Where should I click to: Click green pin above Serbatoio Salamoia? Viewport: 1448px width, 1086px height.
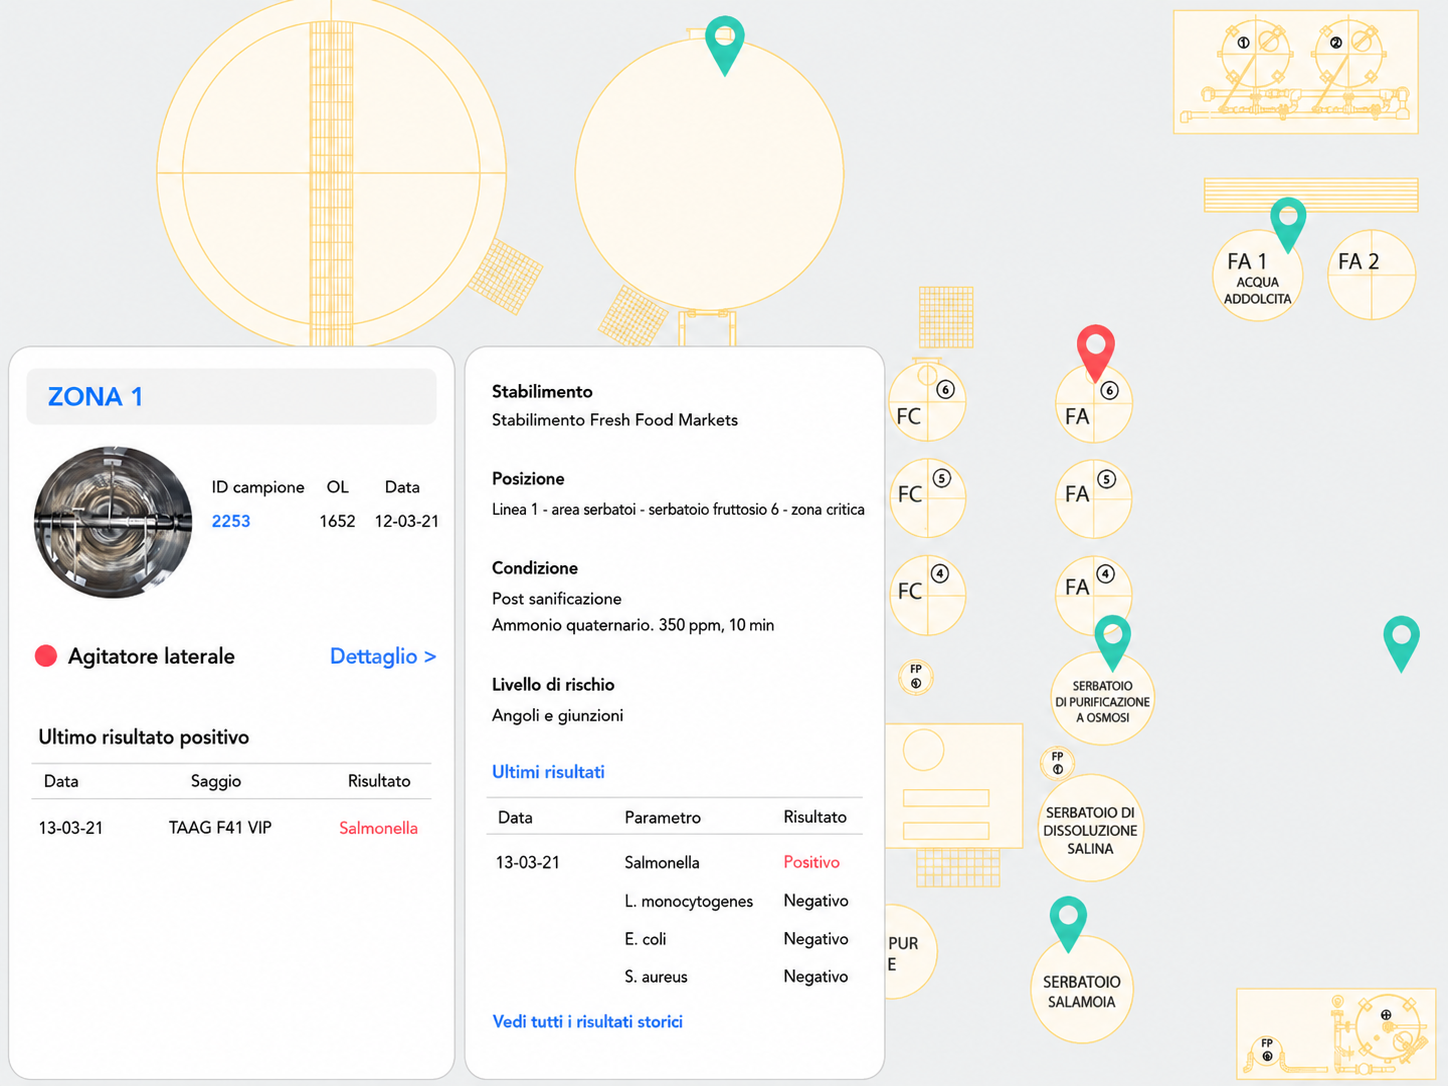1068,923
